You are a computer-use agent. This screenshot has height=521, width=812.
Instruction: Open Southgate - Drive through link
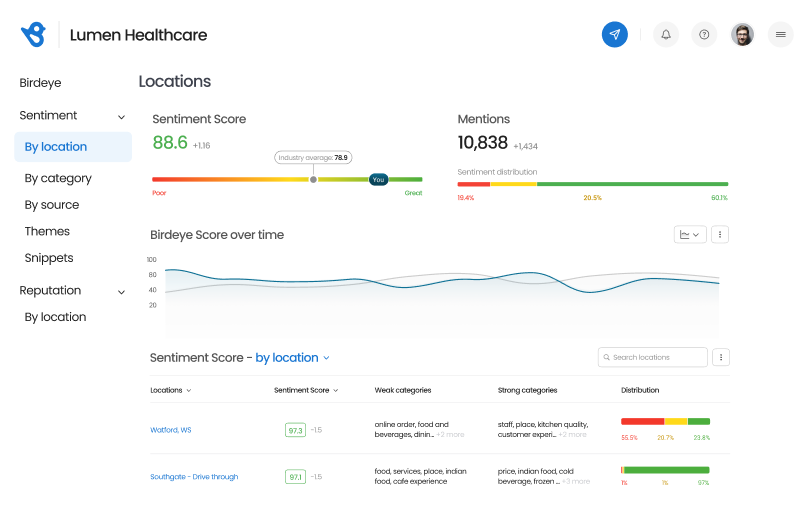click(194, 476)
